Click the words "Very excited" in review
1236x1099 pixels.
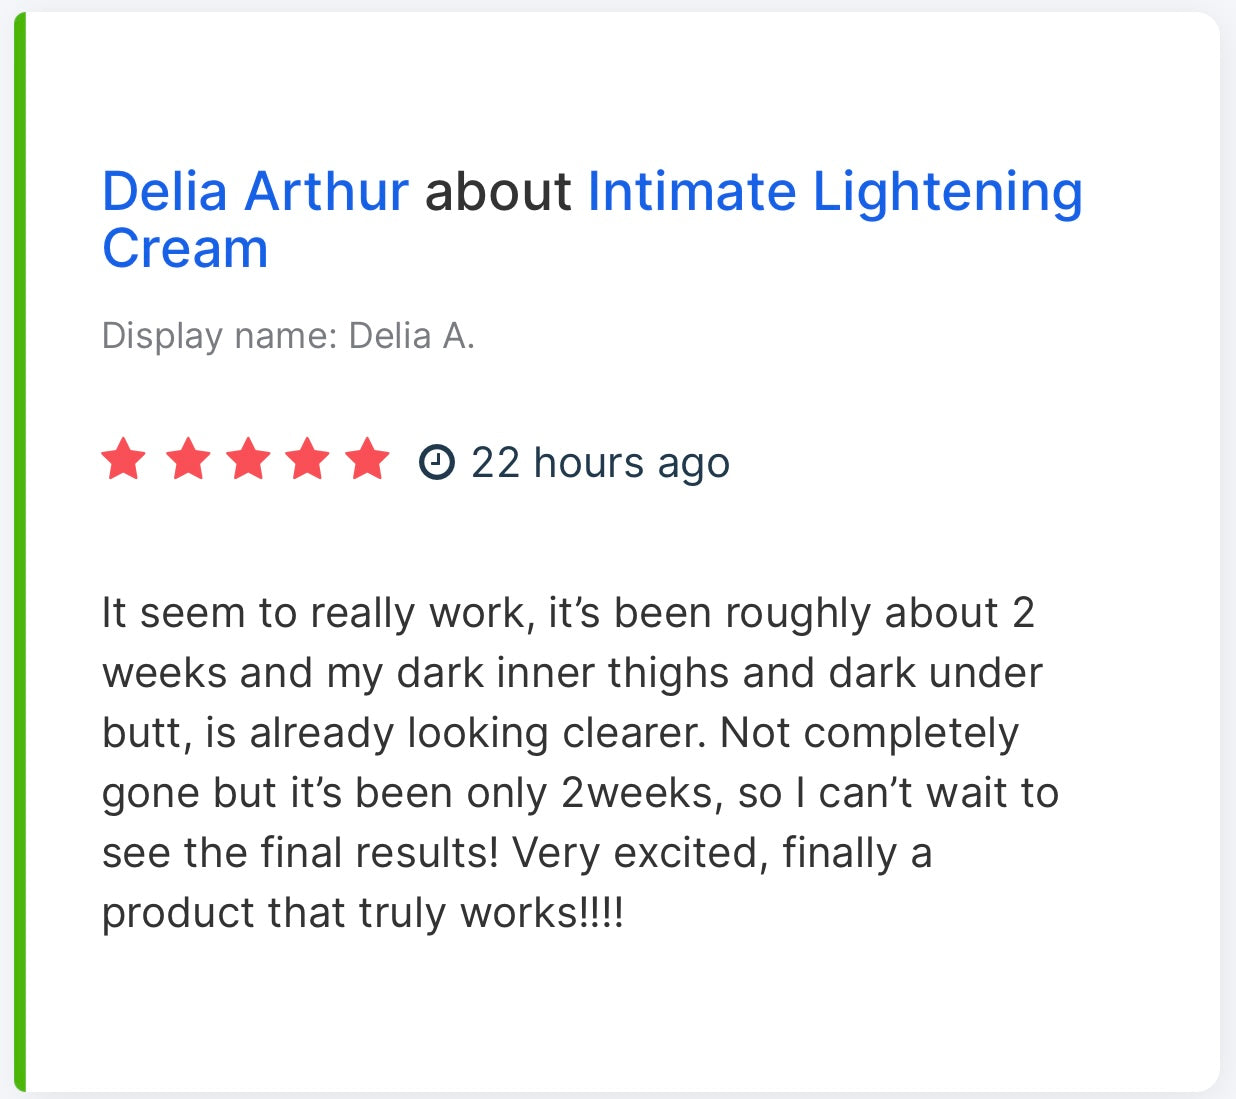639,853
